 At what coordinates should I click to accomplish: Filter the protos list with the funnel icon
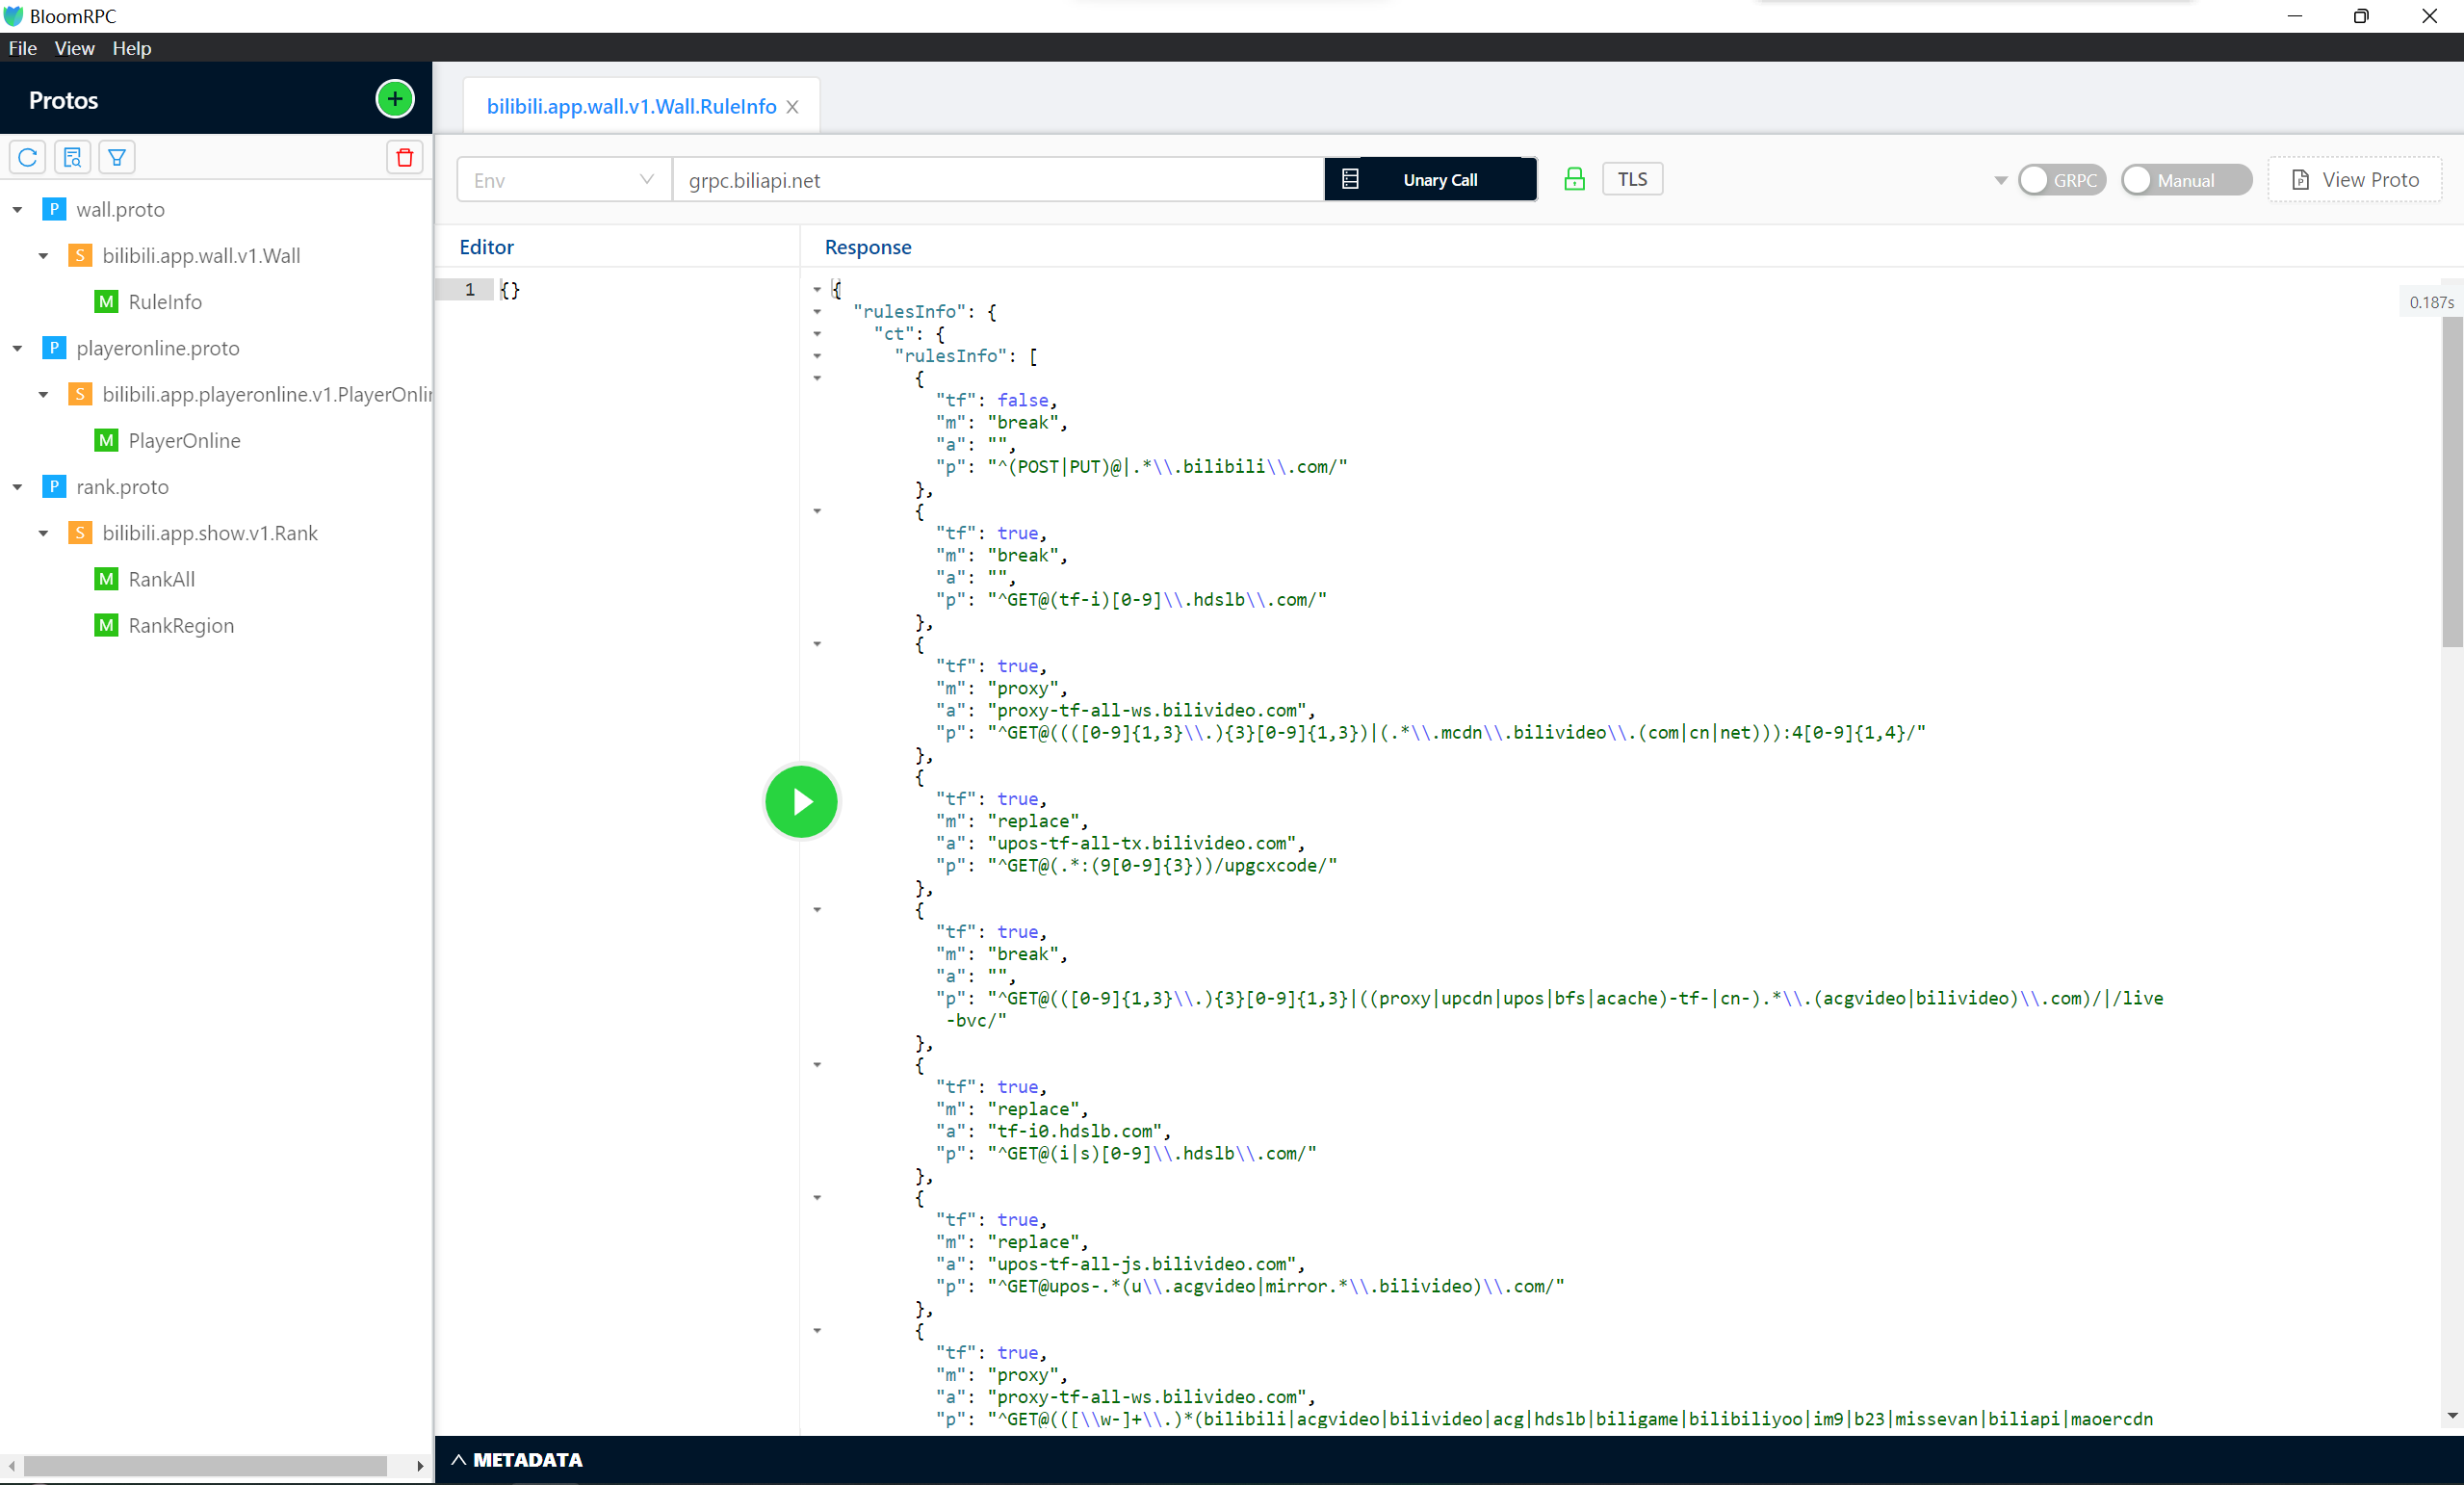click(116, 157)
